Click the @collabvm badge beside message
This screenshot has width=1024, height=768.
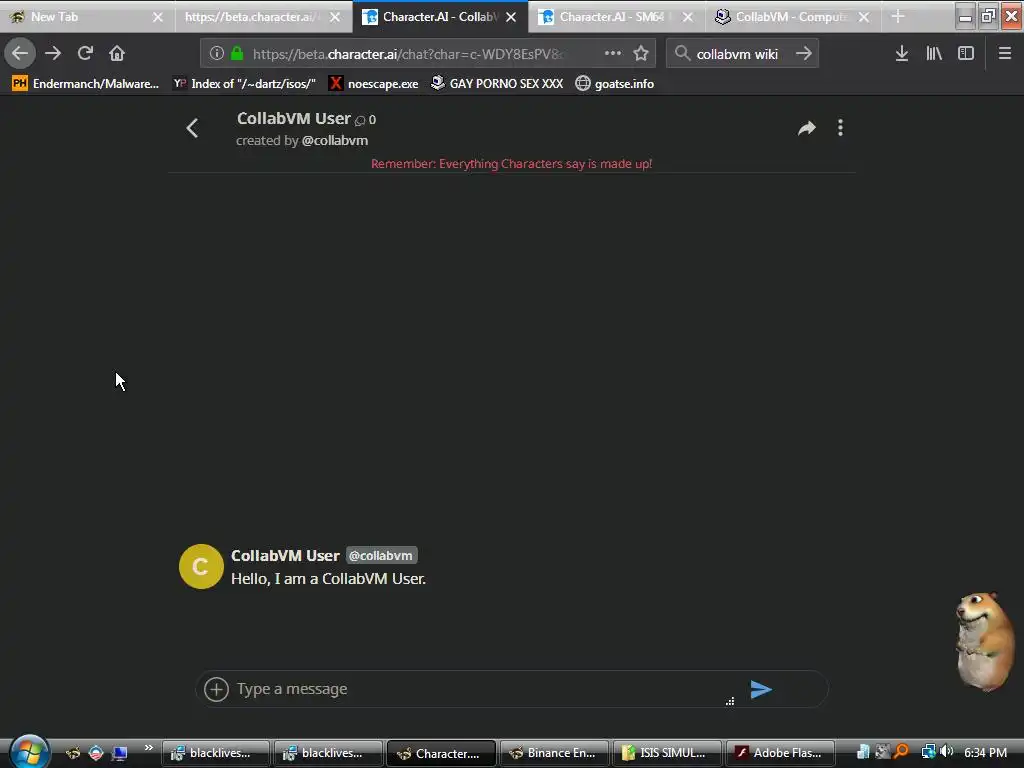(x=381, y=556)
